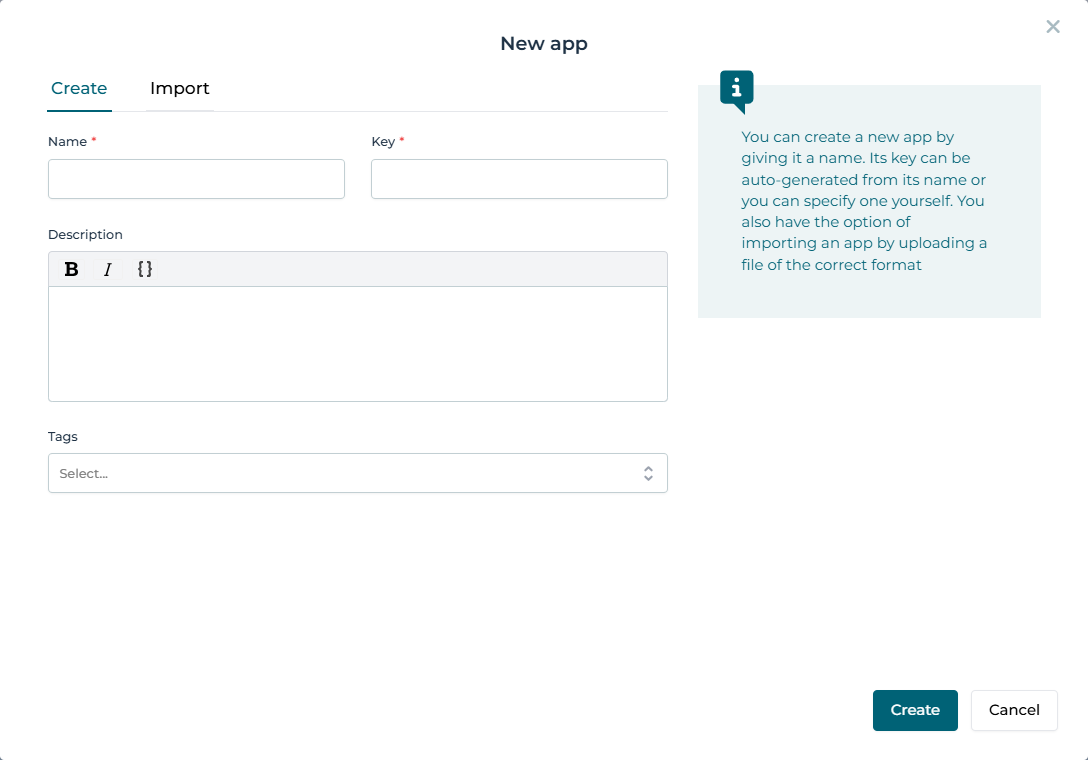The height and width of the screenshot is (760, 1088).
Task: Click the info icon above help text
Action: pos(737,90)
